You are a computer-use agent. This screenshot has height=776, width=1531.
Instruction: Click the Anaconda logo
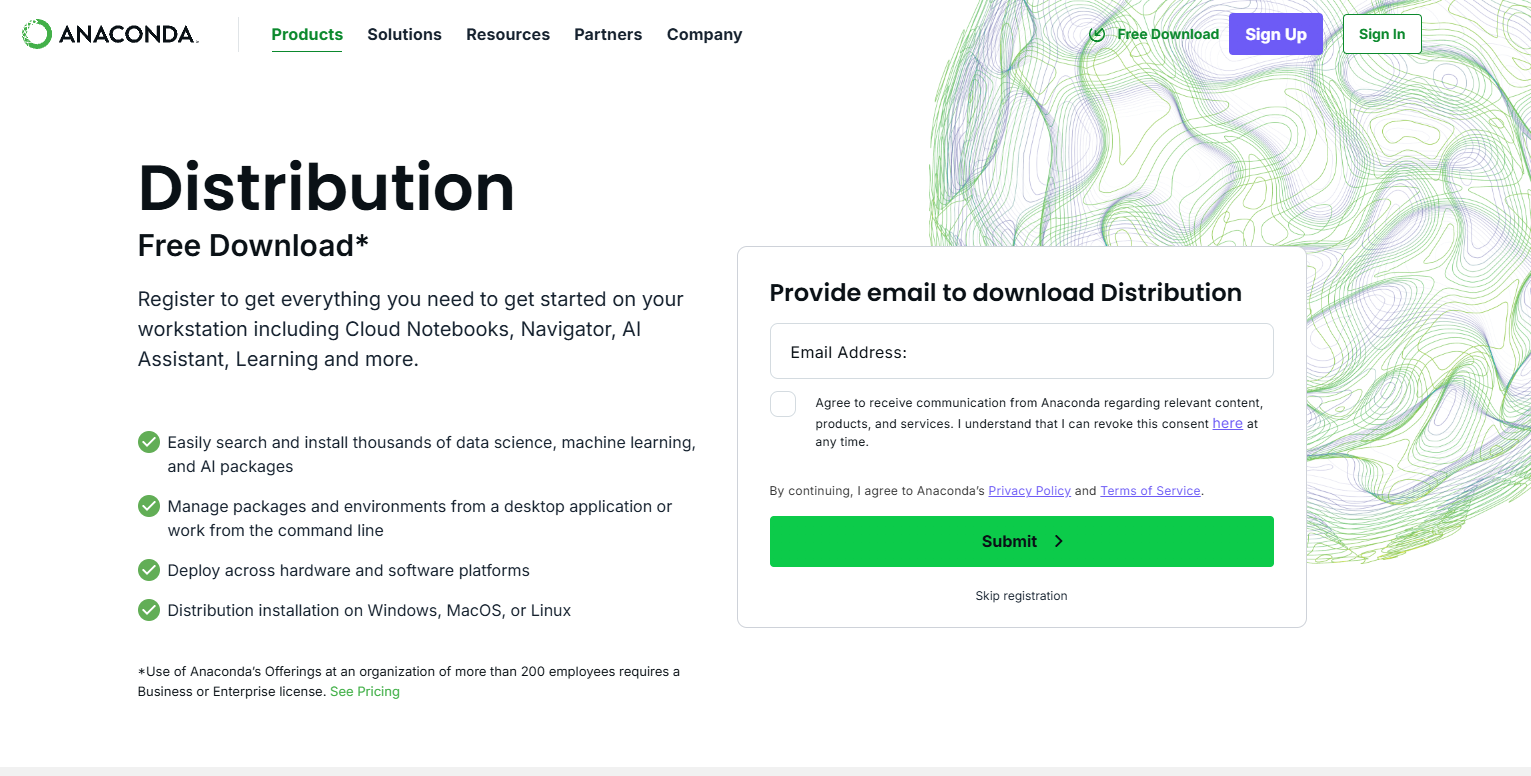click(110, 34)
